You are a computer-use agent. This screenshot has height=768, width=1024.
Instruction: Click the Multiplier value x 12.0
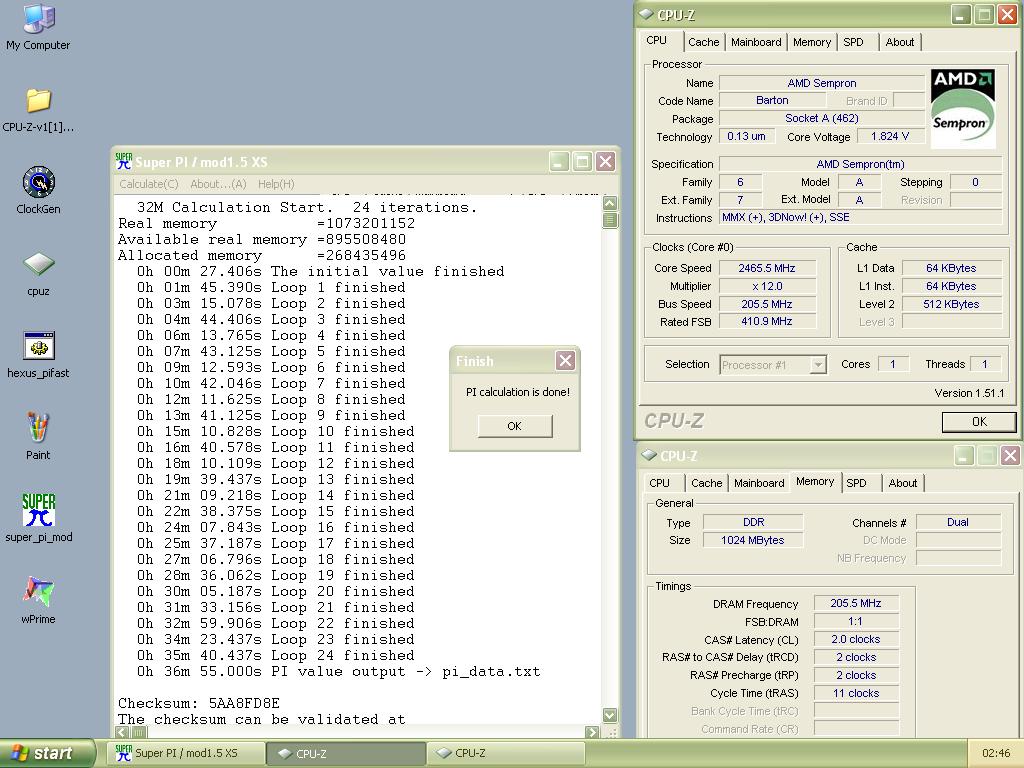[x=767, y=286]
